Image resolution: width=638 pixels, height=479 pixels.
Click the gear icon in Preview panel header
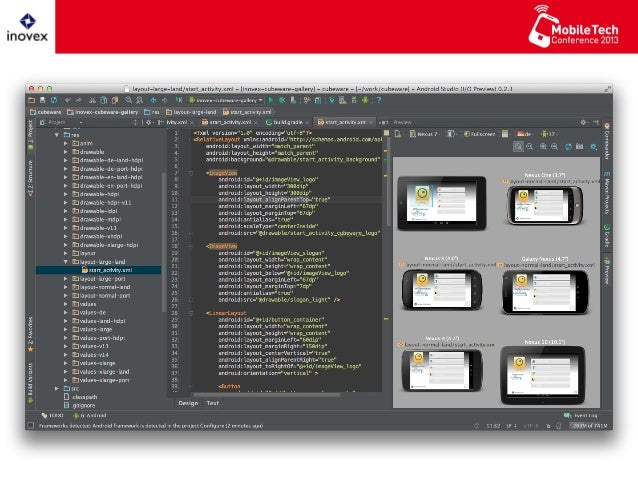(x=583, y=122)
